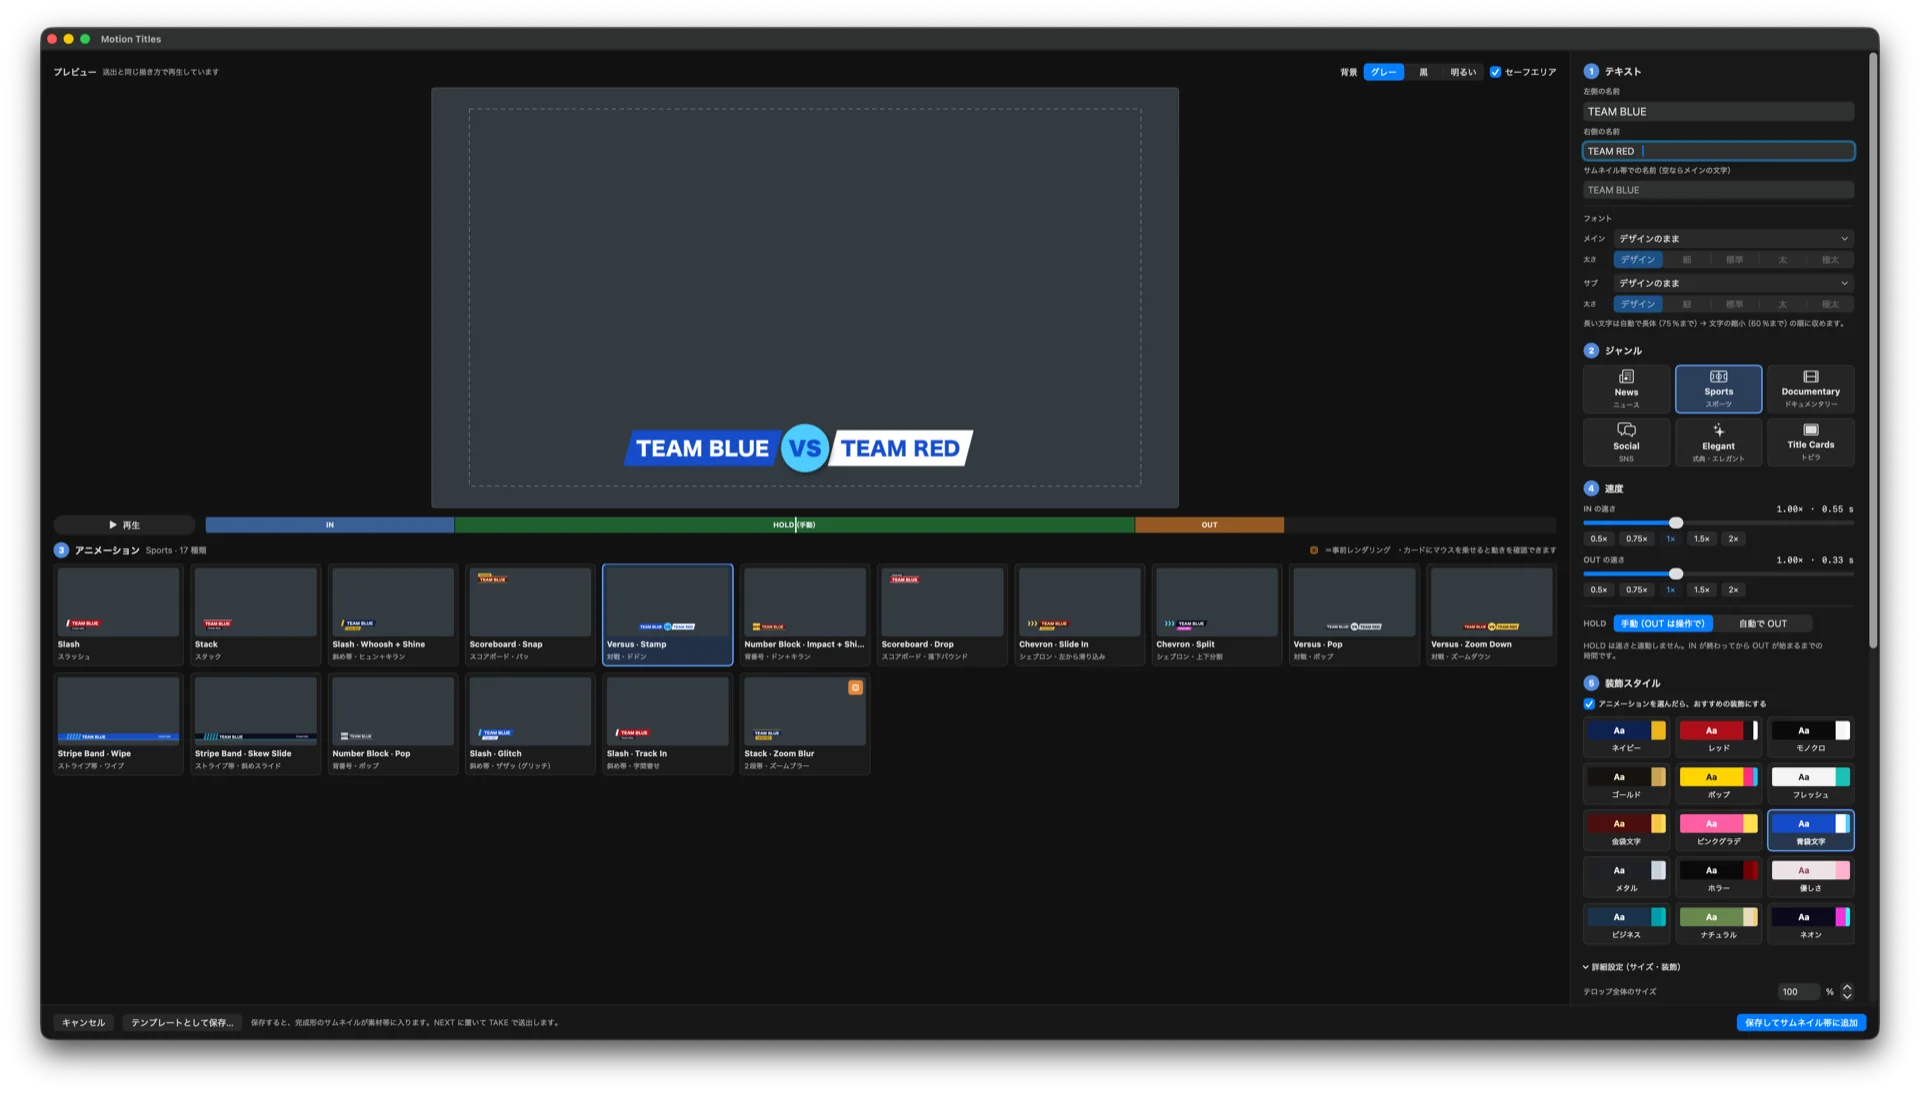Pick the Social genre icon

pyautogui.click(x=1626, y=430)
